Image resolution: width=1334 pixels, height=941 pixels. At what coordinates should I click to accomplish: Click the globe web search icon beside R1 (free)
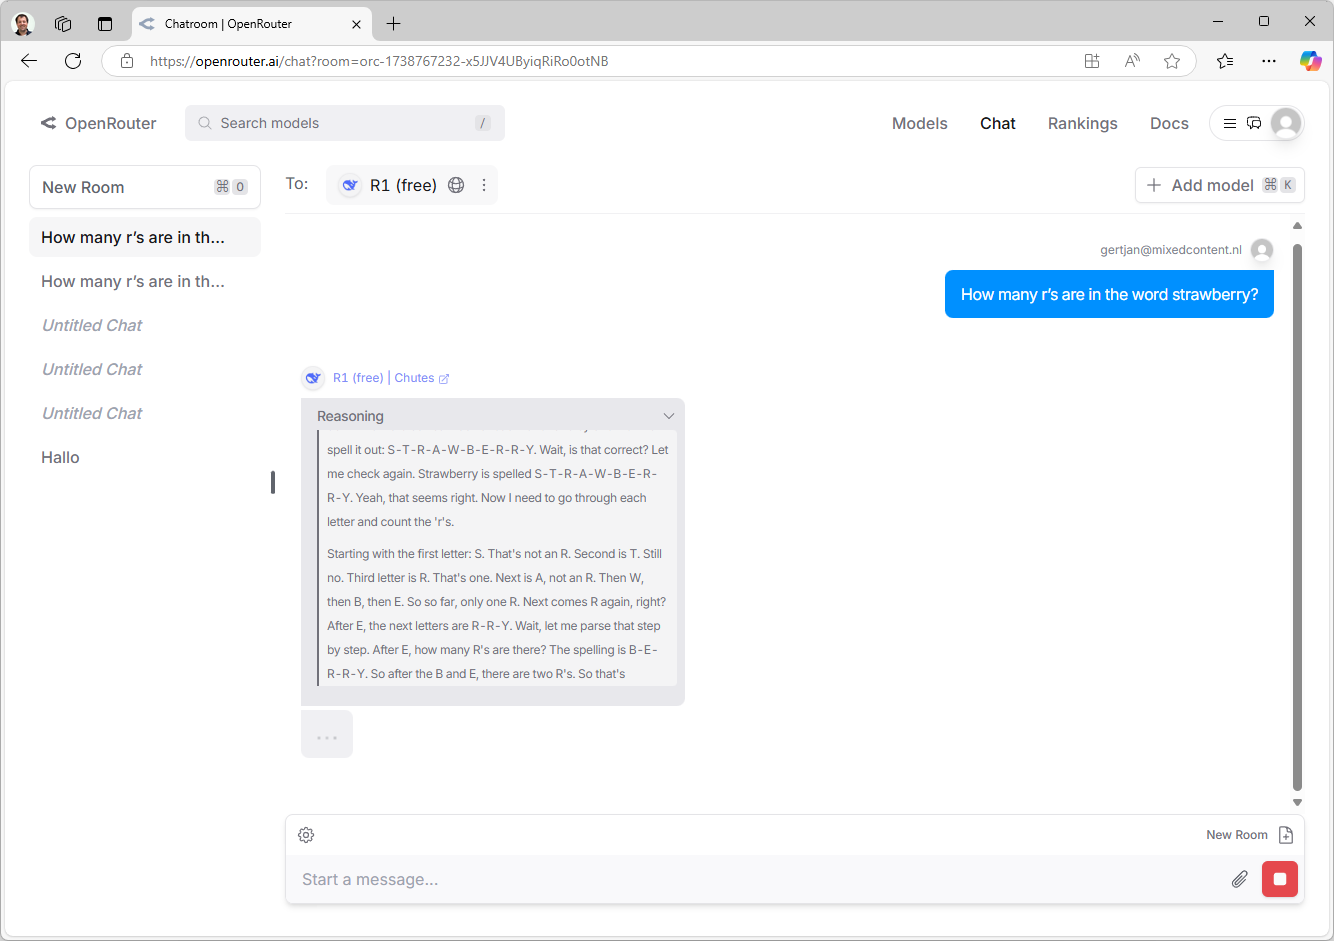coord(456,185)
